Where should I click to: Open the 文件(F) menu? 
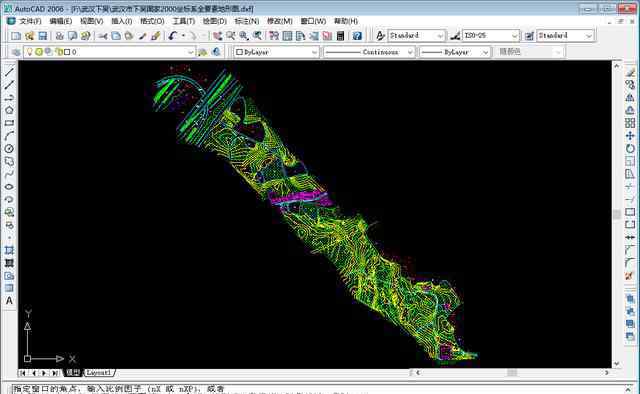(30, 21)
